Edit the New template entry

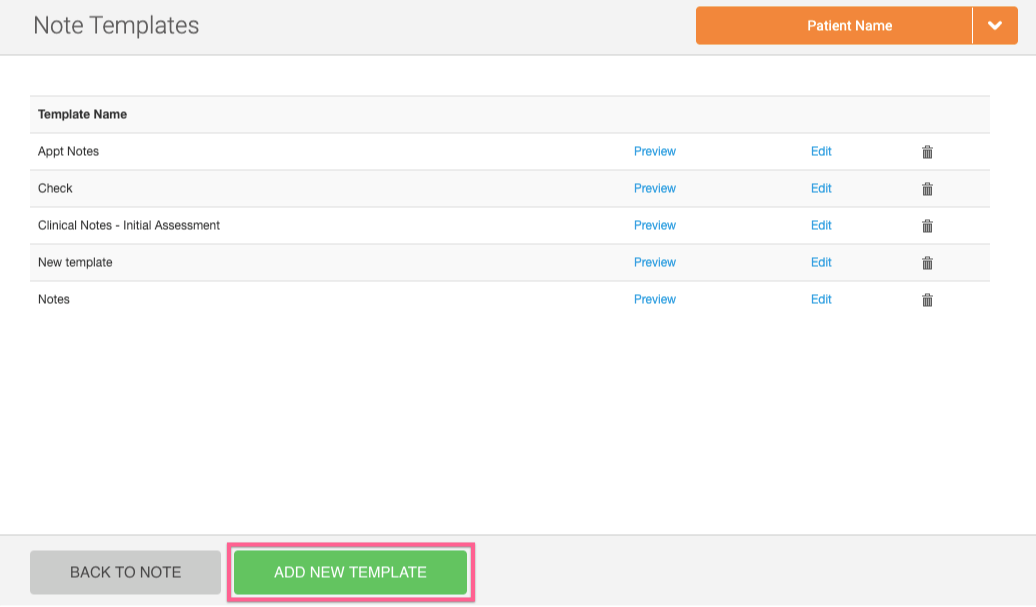tap(821, 262)
